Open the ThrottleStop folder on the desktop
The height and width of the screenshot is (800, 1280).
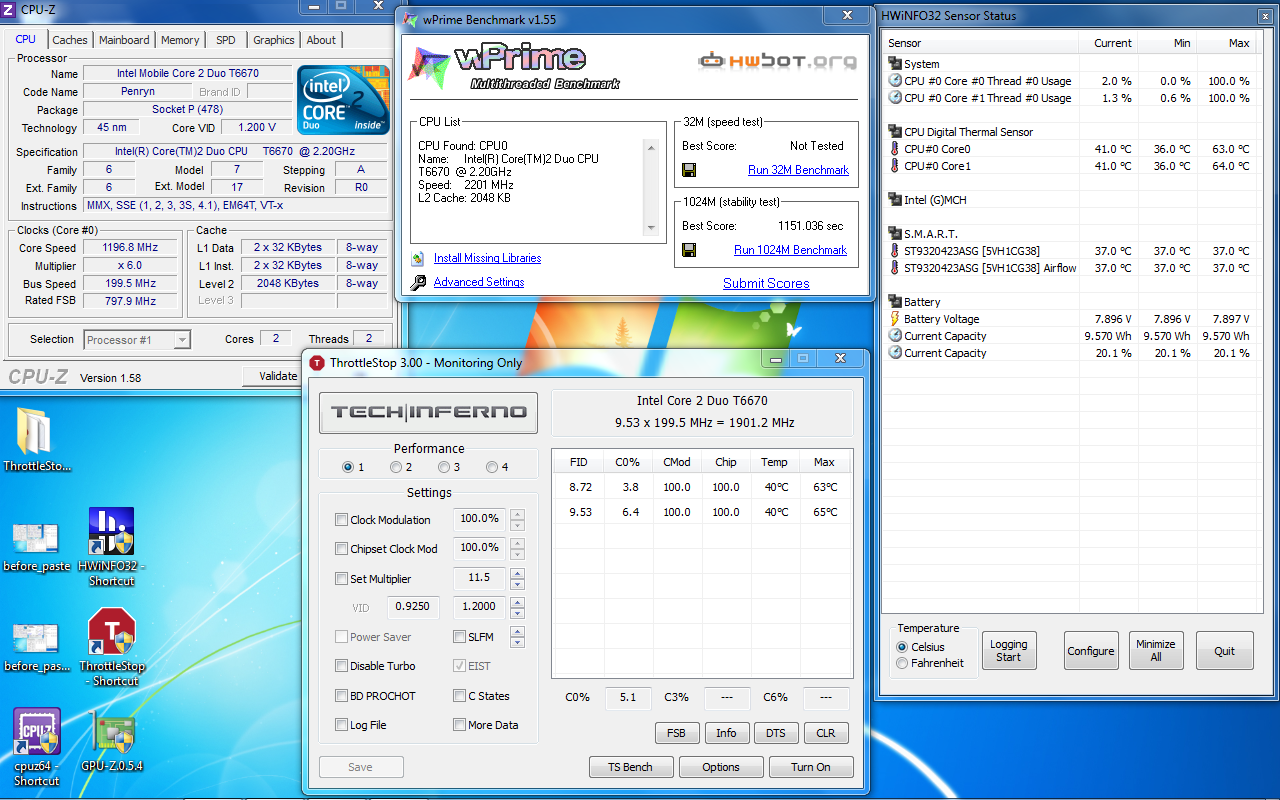36,439
